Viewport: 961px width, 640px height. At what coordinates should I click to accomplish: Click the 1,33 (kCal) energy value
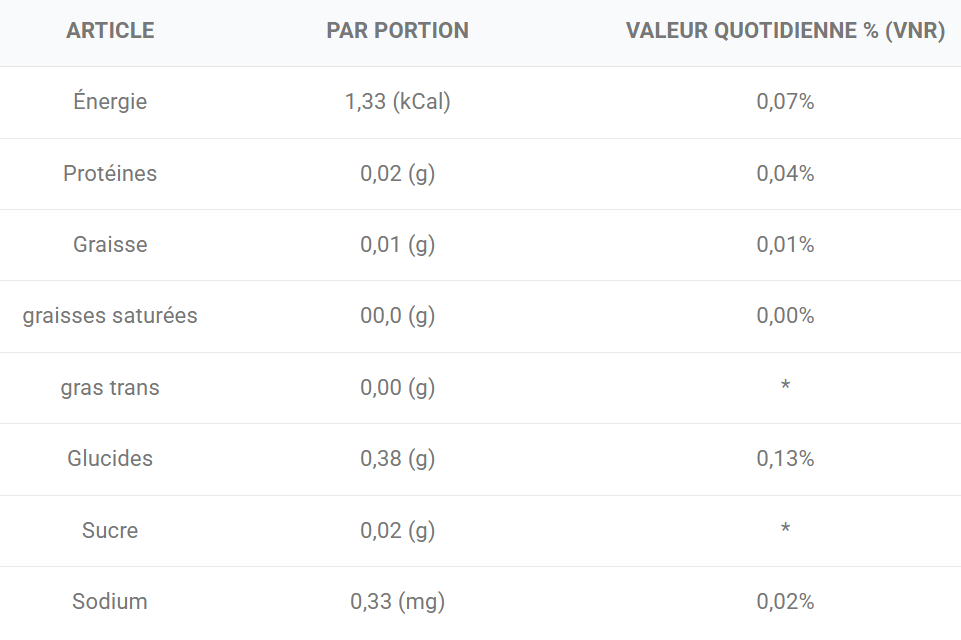[x=397, y=102]
